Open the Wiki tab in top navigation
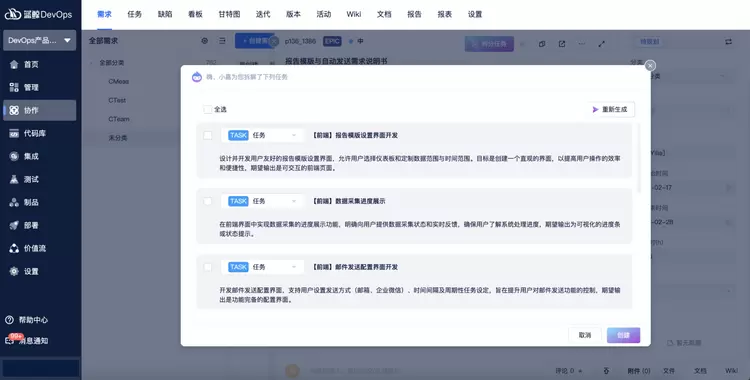 coord(354,14)
